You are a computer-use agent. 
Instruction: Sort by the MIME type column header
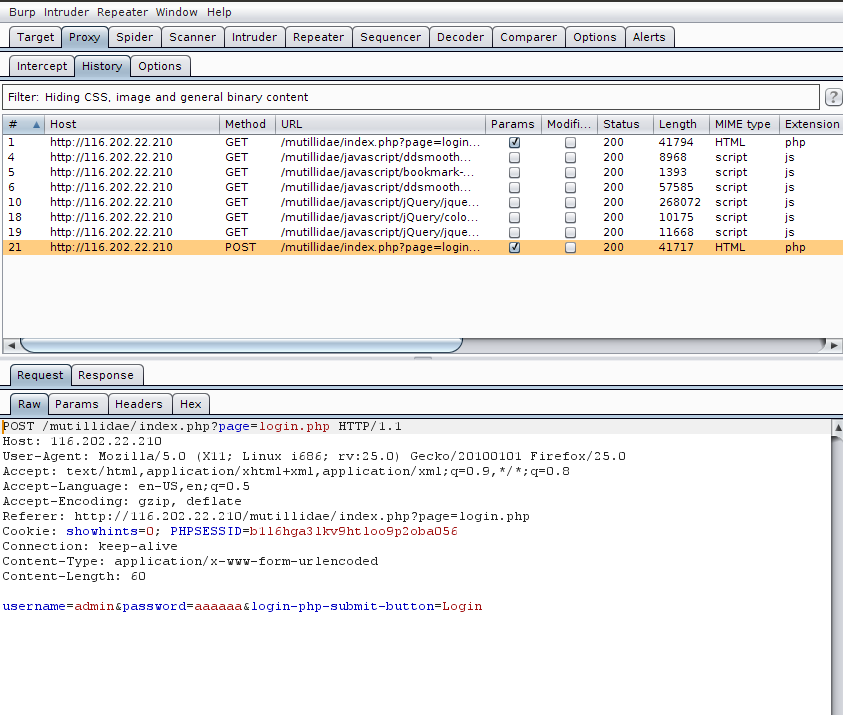coord(744,124)
